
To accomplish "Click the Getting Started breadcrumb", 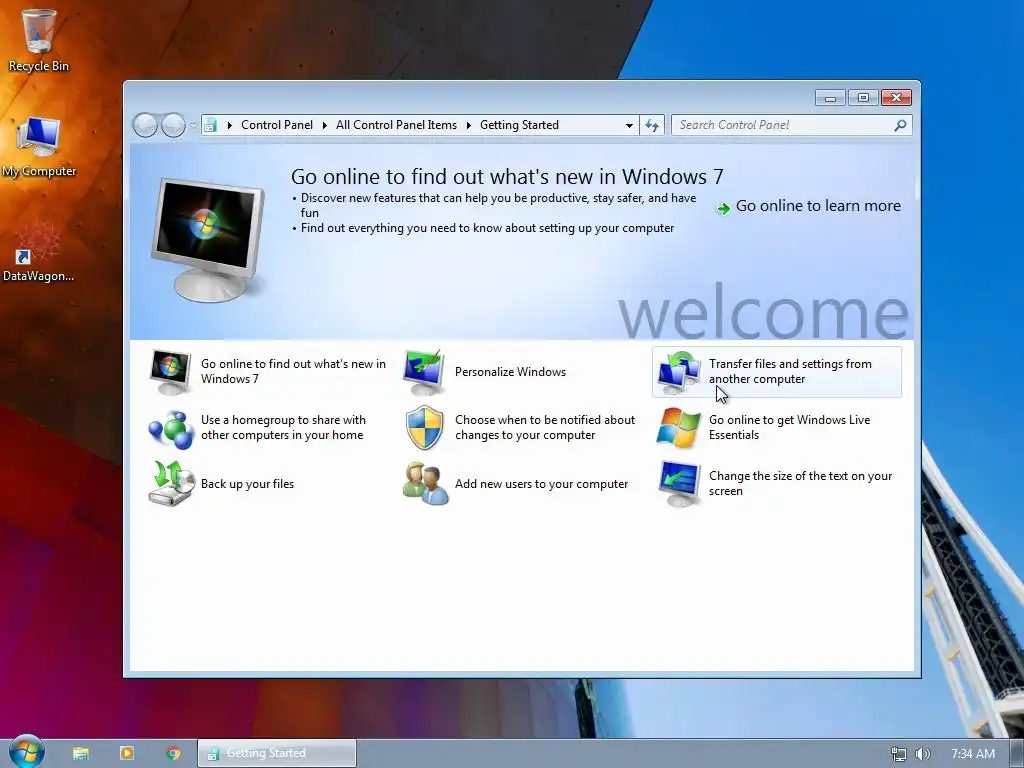I will point(519,125).
